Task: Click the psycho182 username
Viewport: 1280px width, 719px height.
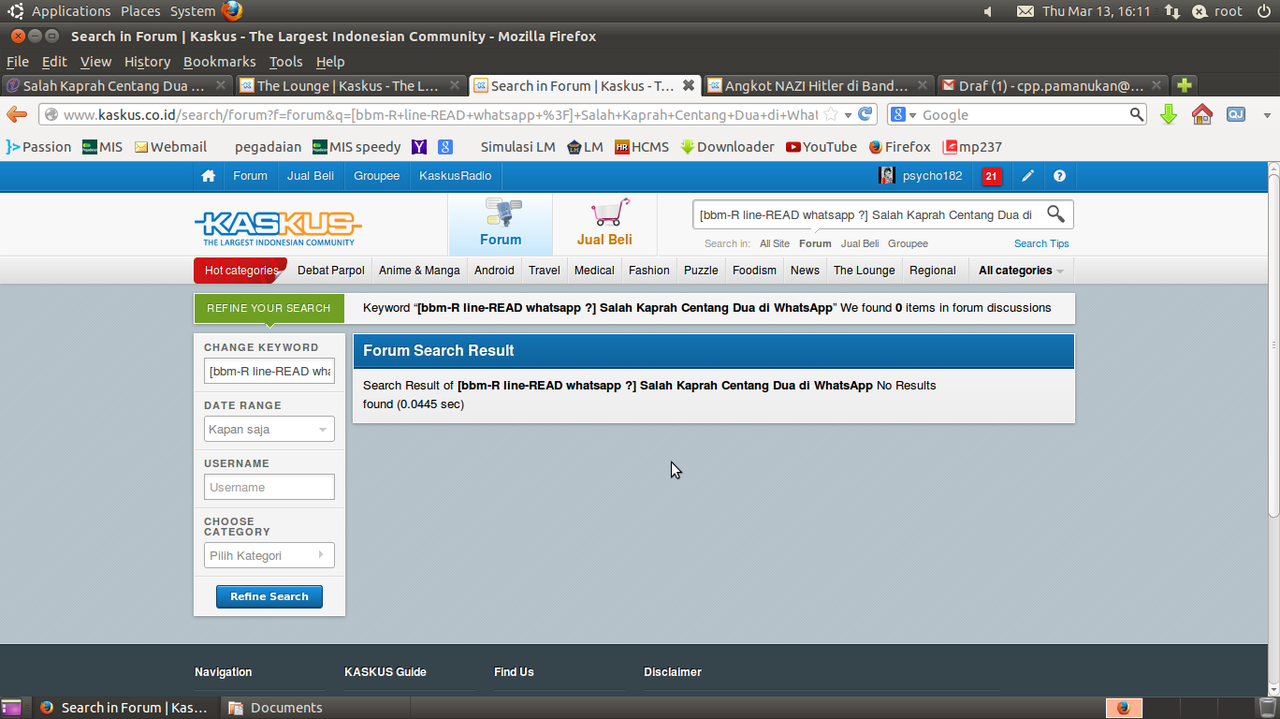Action: point(932,176)
